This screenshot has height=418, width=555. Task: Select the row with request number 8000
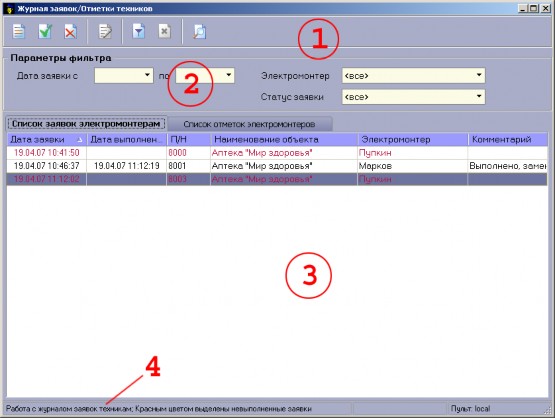click(x=277, y=153)
